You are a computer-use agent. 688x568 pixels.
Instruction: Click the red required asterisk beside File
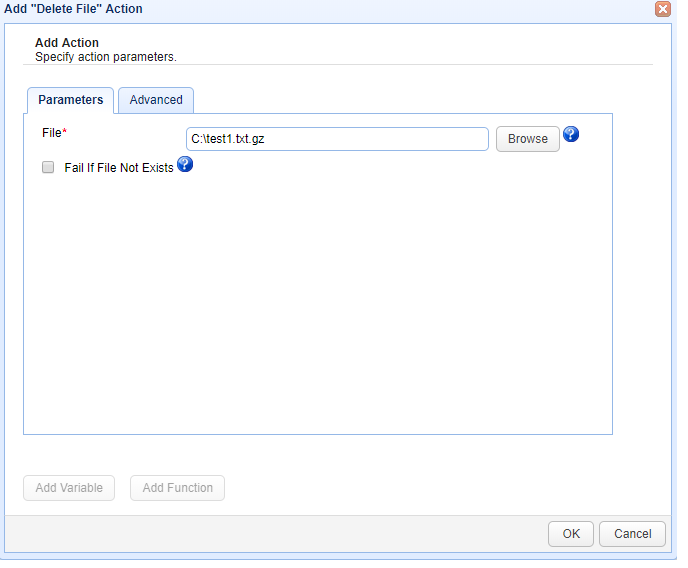click(65, 132)
